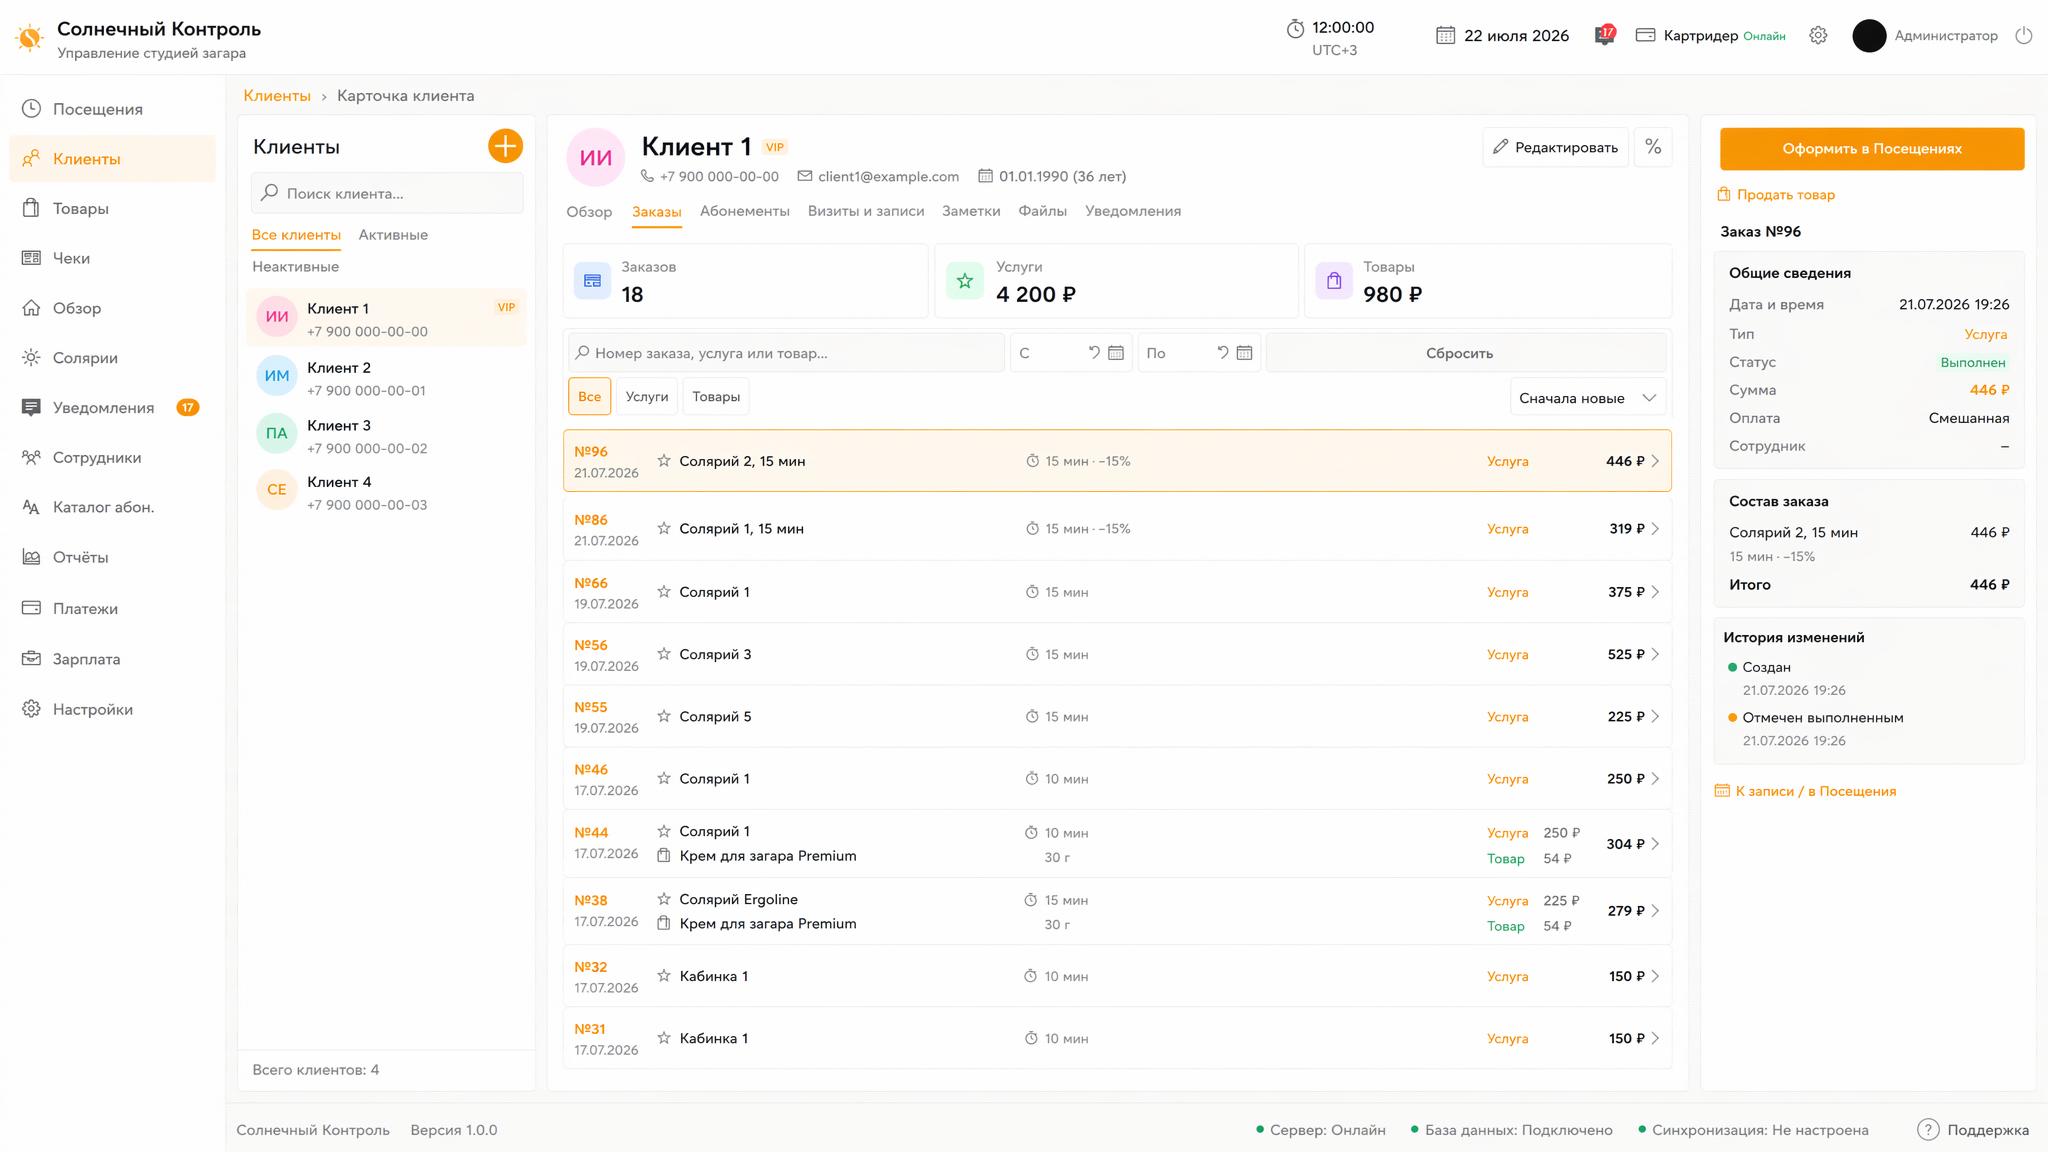Click the percent discount button
The image size is (2048, 1152).
coord(1653,147)
